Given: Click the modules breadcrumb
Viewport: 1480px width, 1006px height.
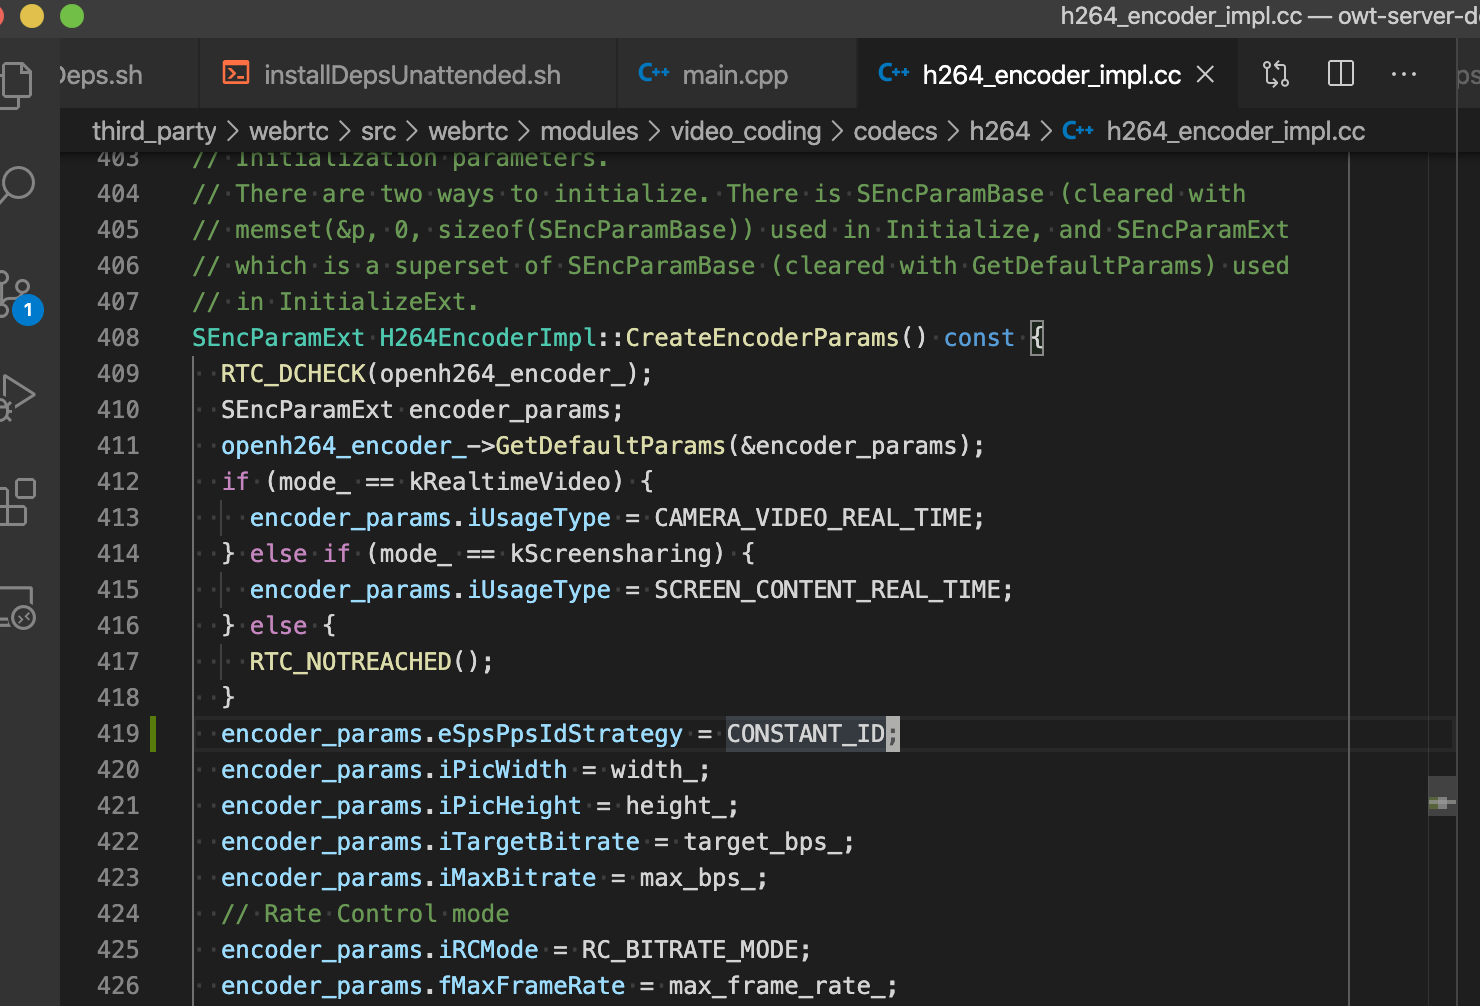Looking at the screenshot, I should 589,131.
